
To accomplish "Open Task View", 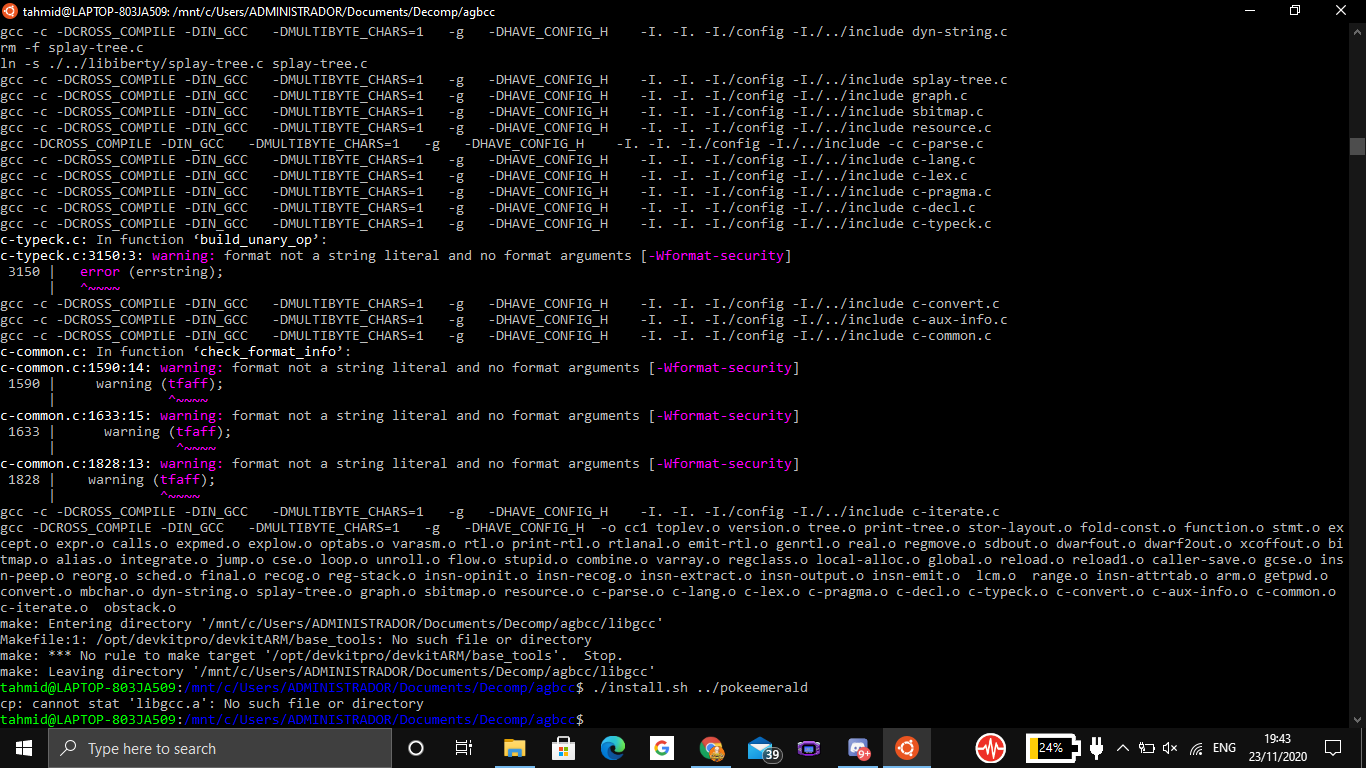I will [x=463, y=748].
